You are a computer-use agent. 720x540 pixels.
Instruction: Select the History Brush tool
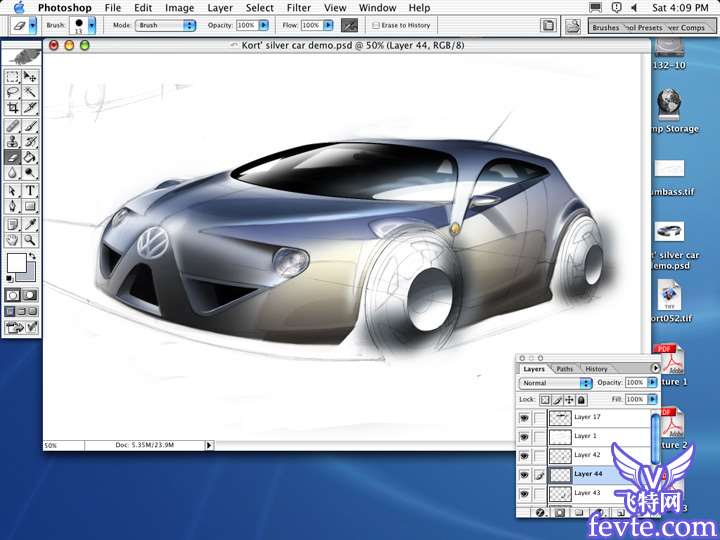(30, 141)
